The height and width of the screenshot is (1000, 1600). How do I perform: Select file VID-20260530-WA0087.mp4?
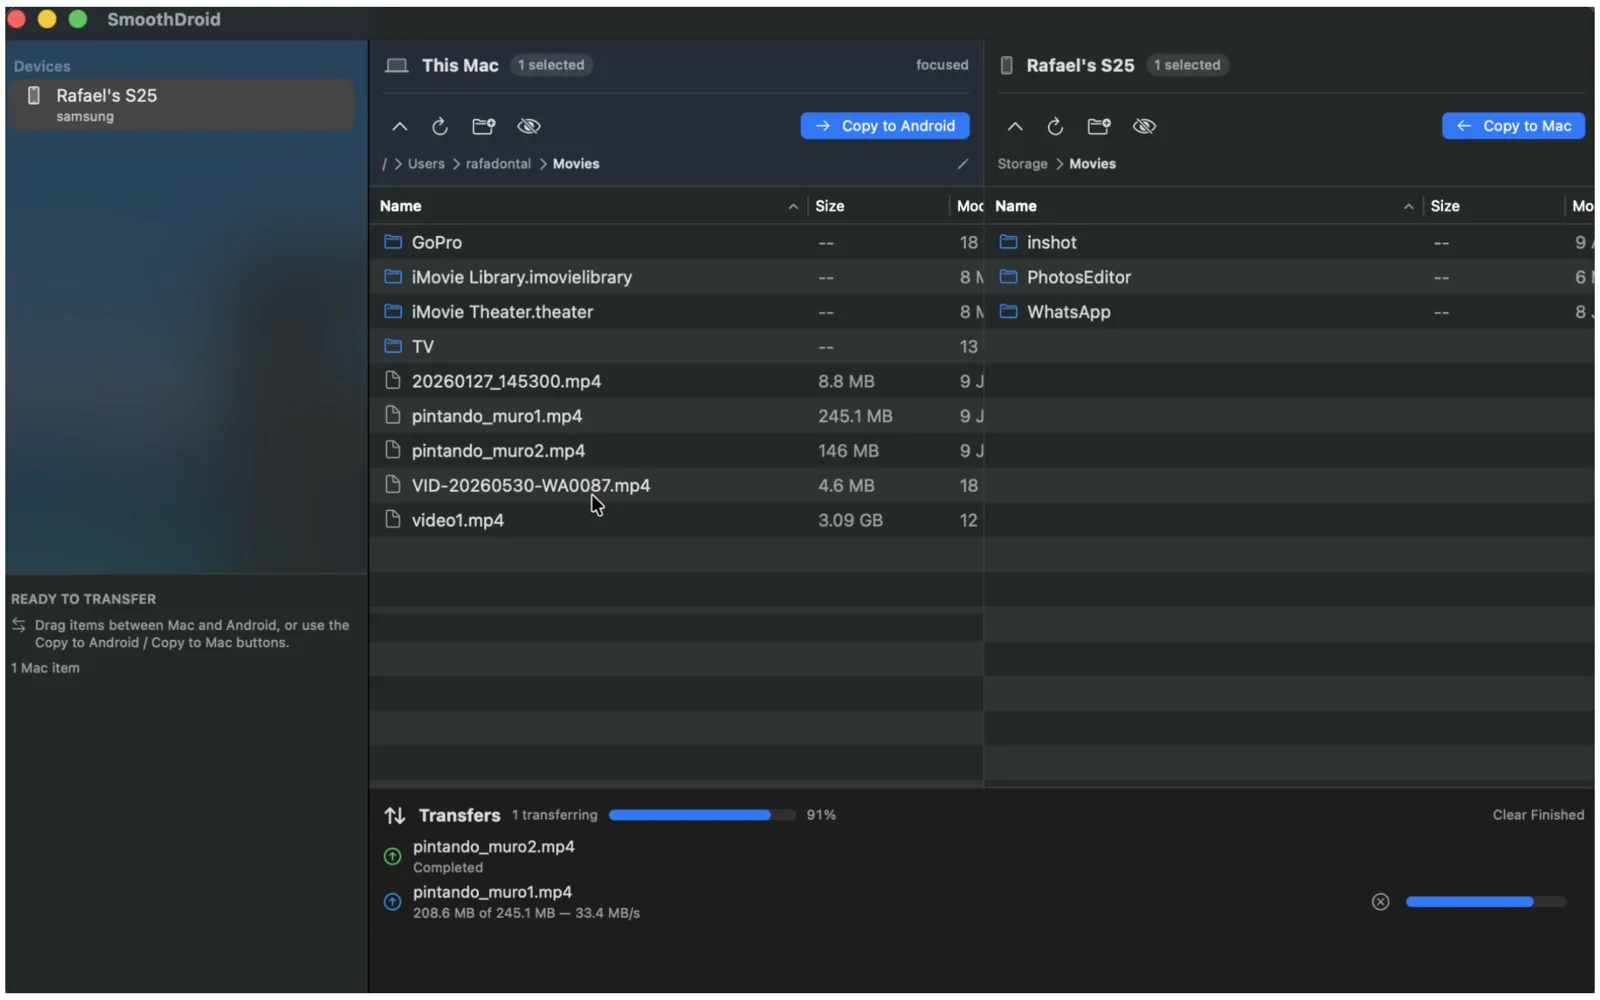(676, 486)
